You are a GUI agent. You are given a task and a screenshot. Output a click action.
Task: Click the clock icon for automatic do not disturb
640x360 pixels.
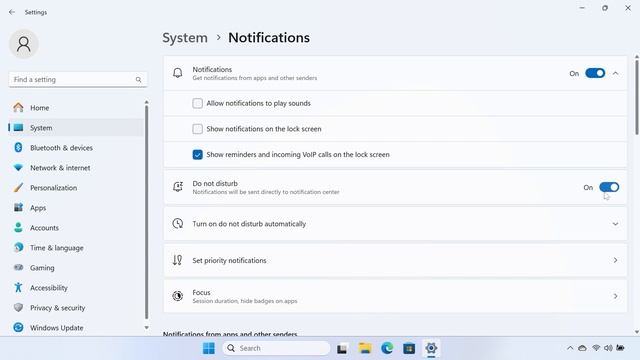click(178, 223)
